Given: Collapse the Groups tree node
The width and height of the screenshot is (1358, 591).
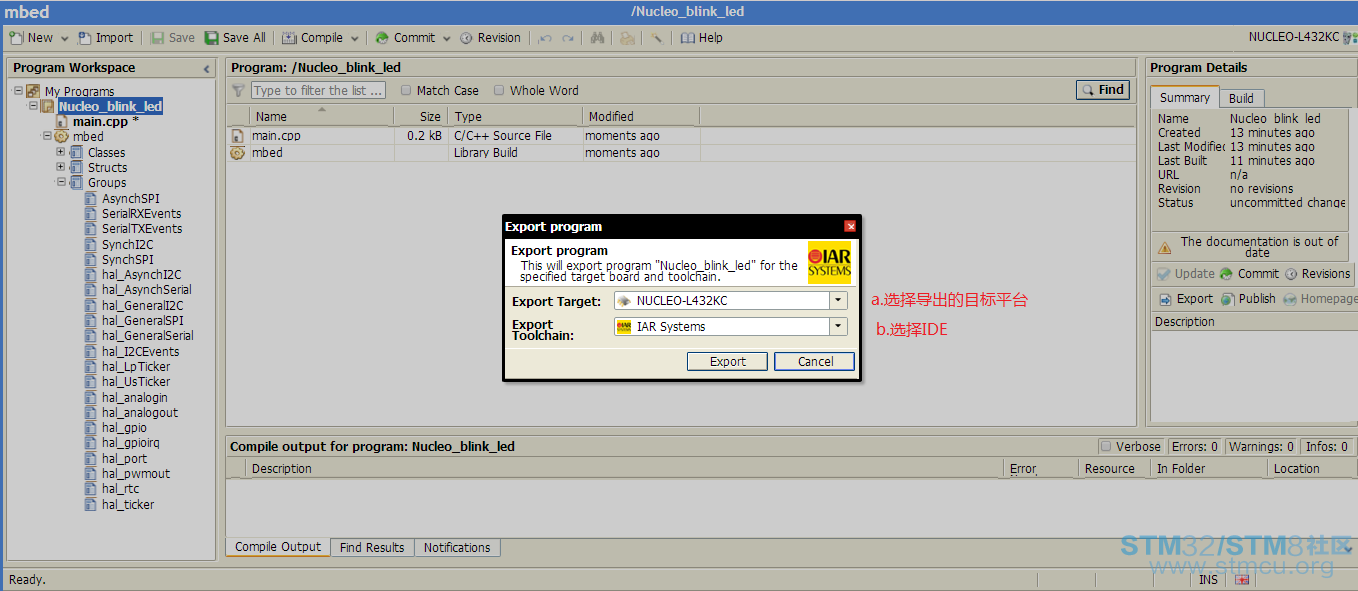Looking at the screenshot, I should 60,182.
